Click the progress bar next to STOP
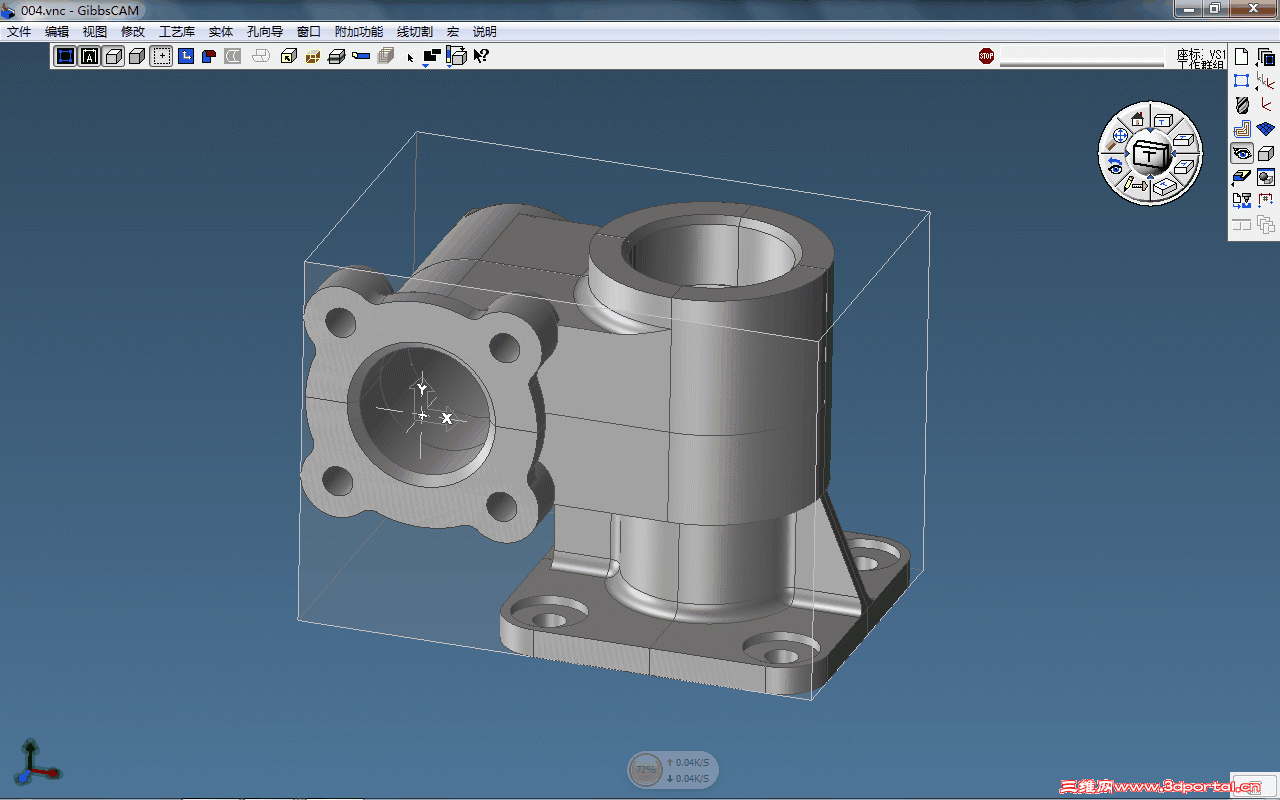The width and height of the screenshot is (1280, 800). tap(1082, 57)
